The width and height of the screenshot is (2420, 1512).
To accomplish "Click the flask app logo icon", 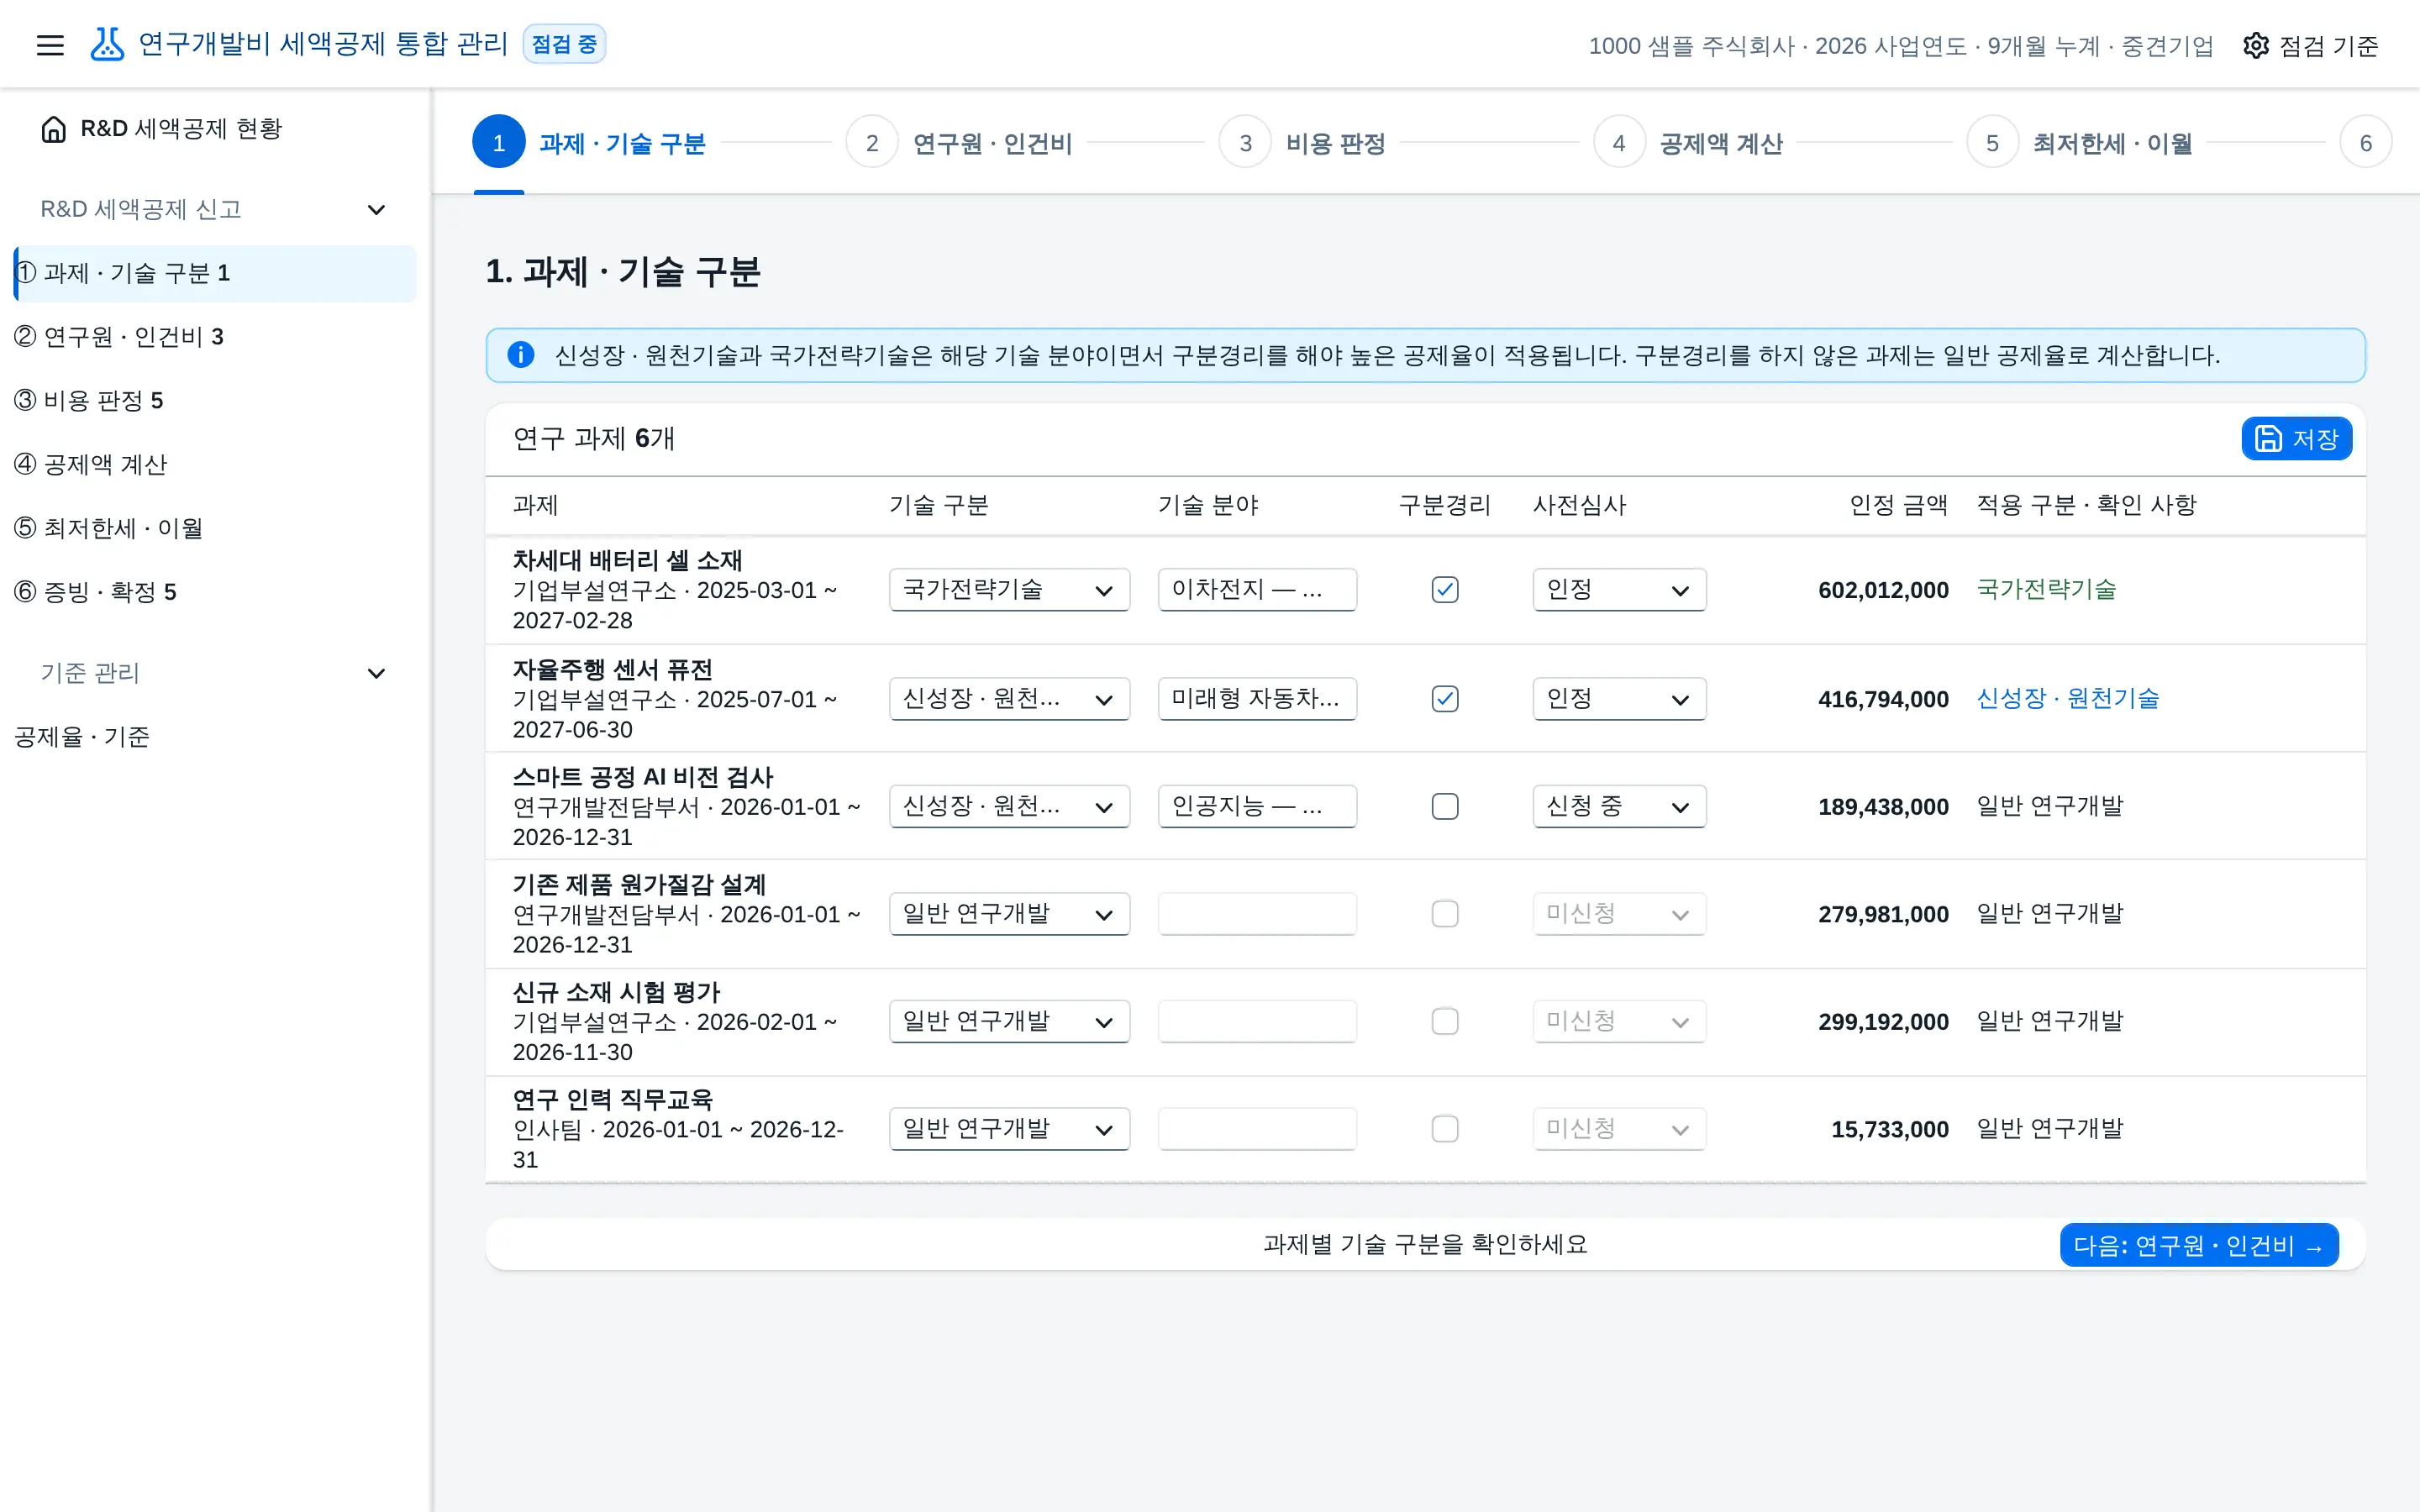I will click(107, 44).
